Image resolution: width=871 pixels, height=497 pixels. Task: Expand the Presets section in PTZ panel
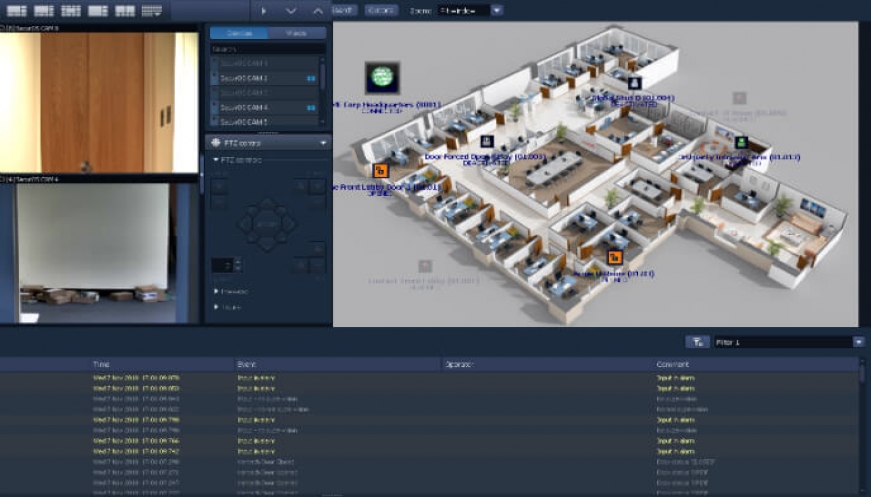click(x=231, y=291)
